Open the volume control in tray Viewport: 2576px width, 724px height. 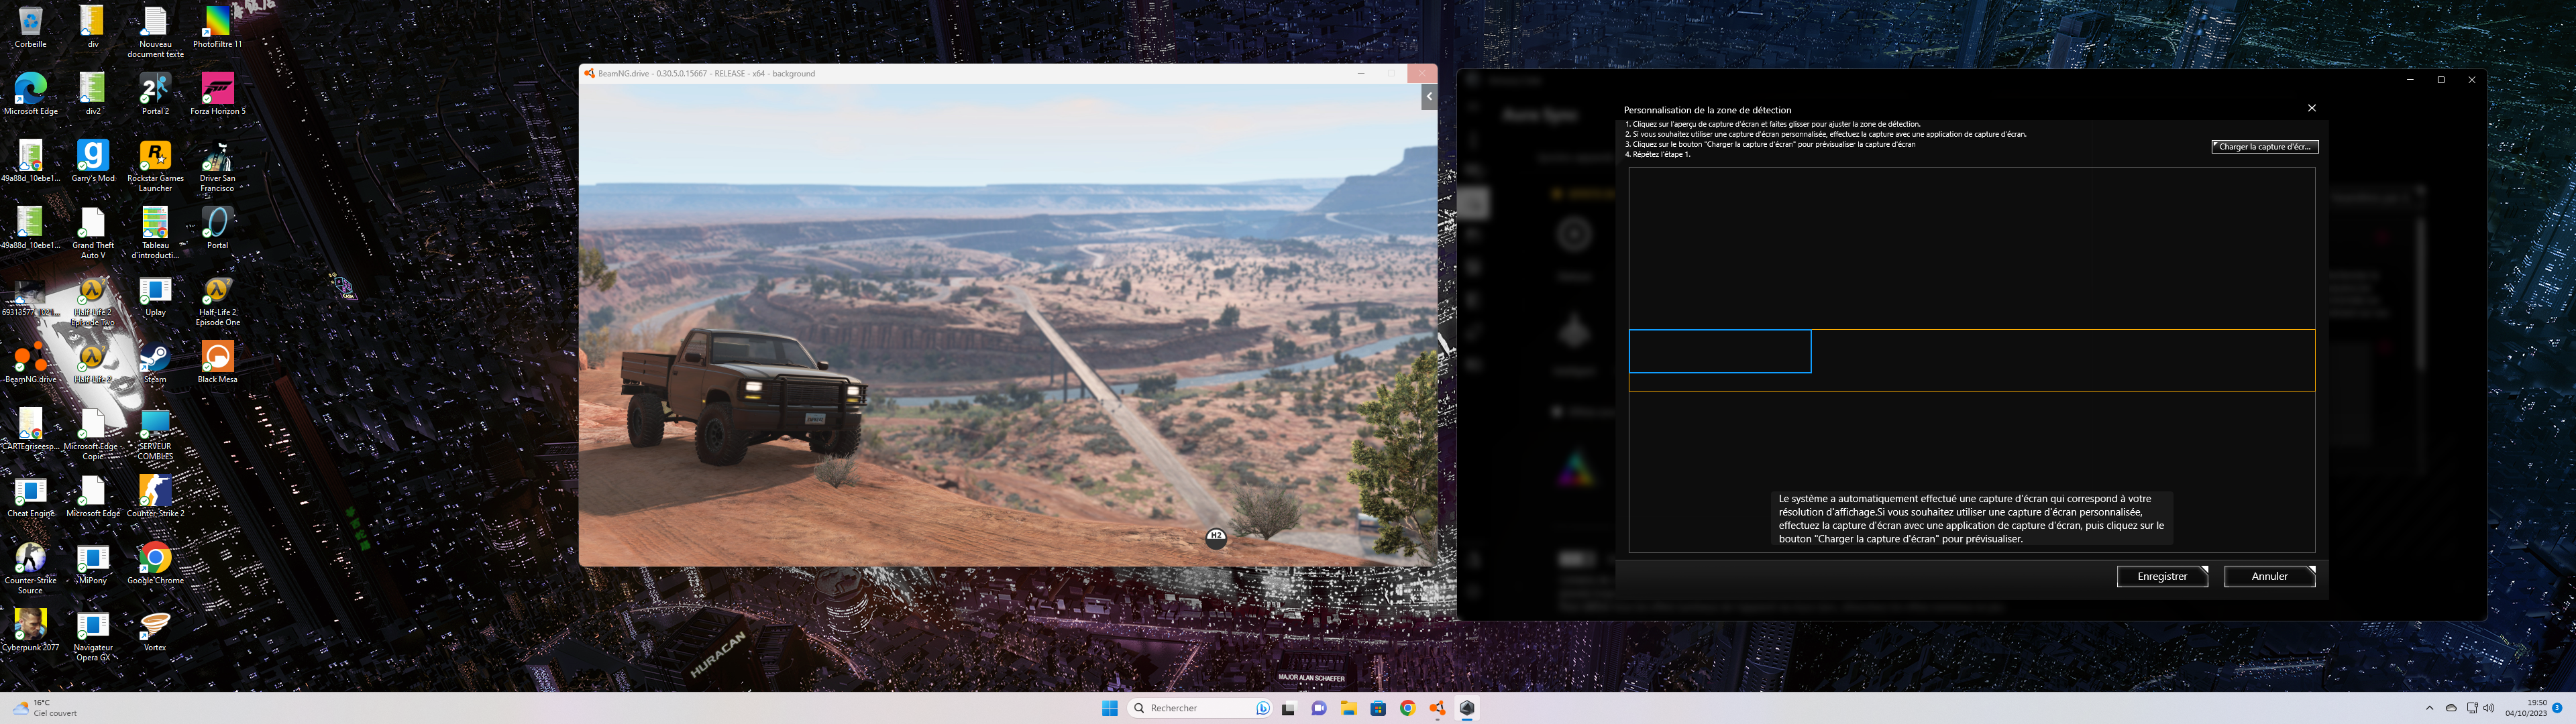2488,708
